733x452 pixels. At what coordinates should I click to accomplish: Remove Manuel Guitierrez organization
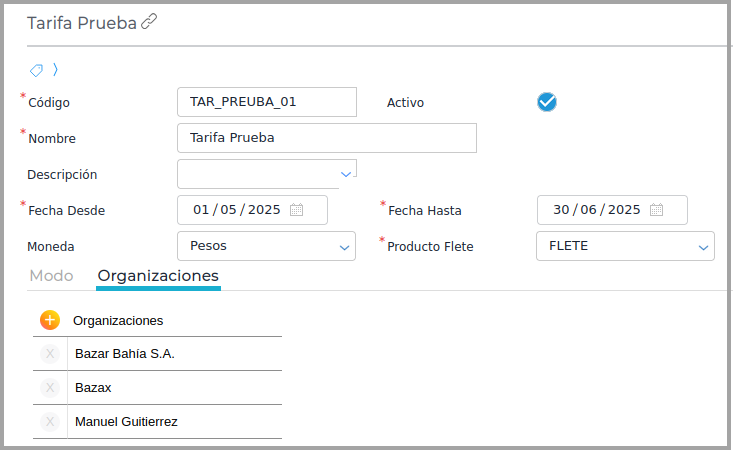pos(50,421)
